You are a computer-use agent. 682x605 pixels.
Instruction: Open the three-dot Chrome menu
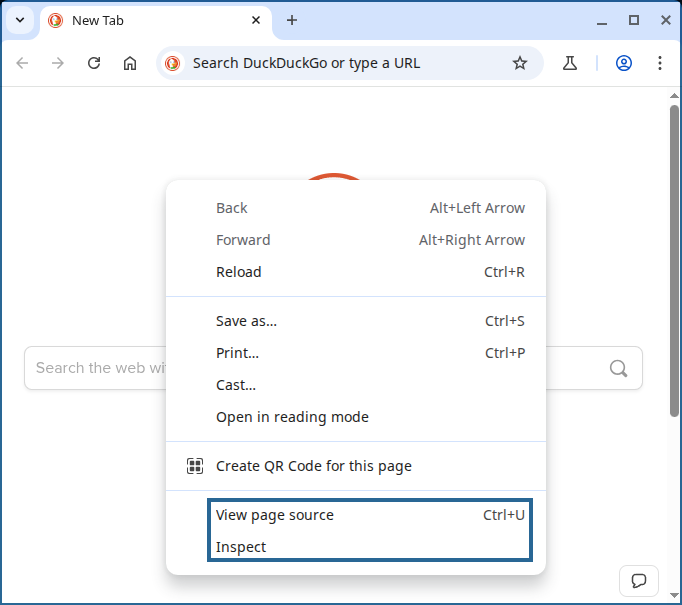pos(659,63)
